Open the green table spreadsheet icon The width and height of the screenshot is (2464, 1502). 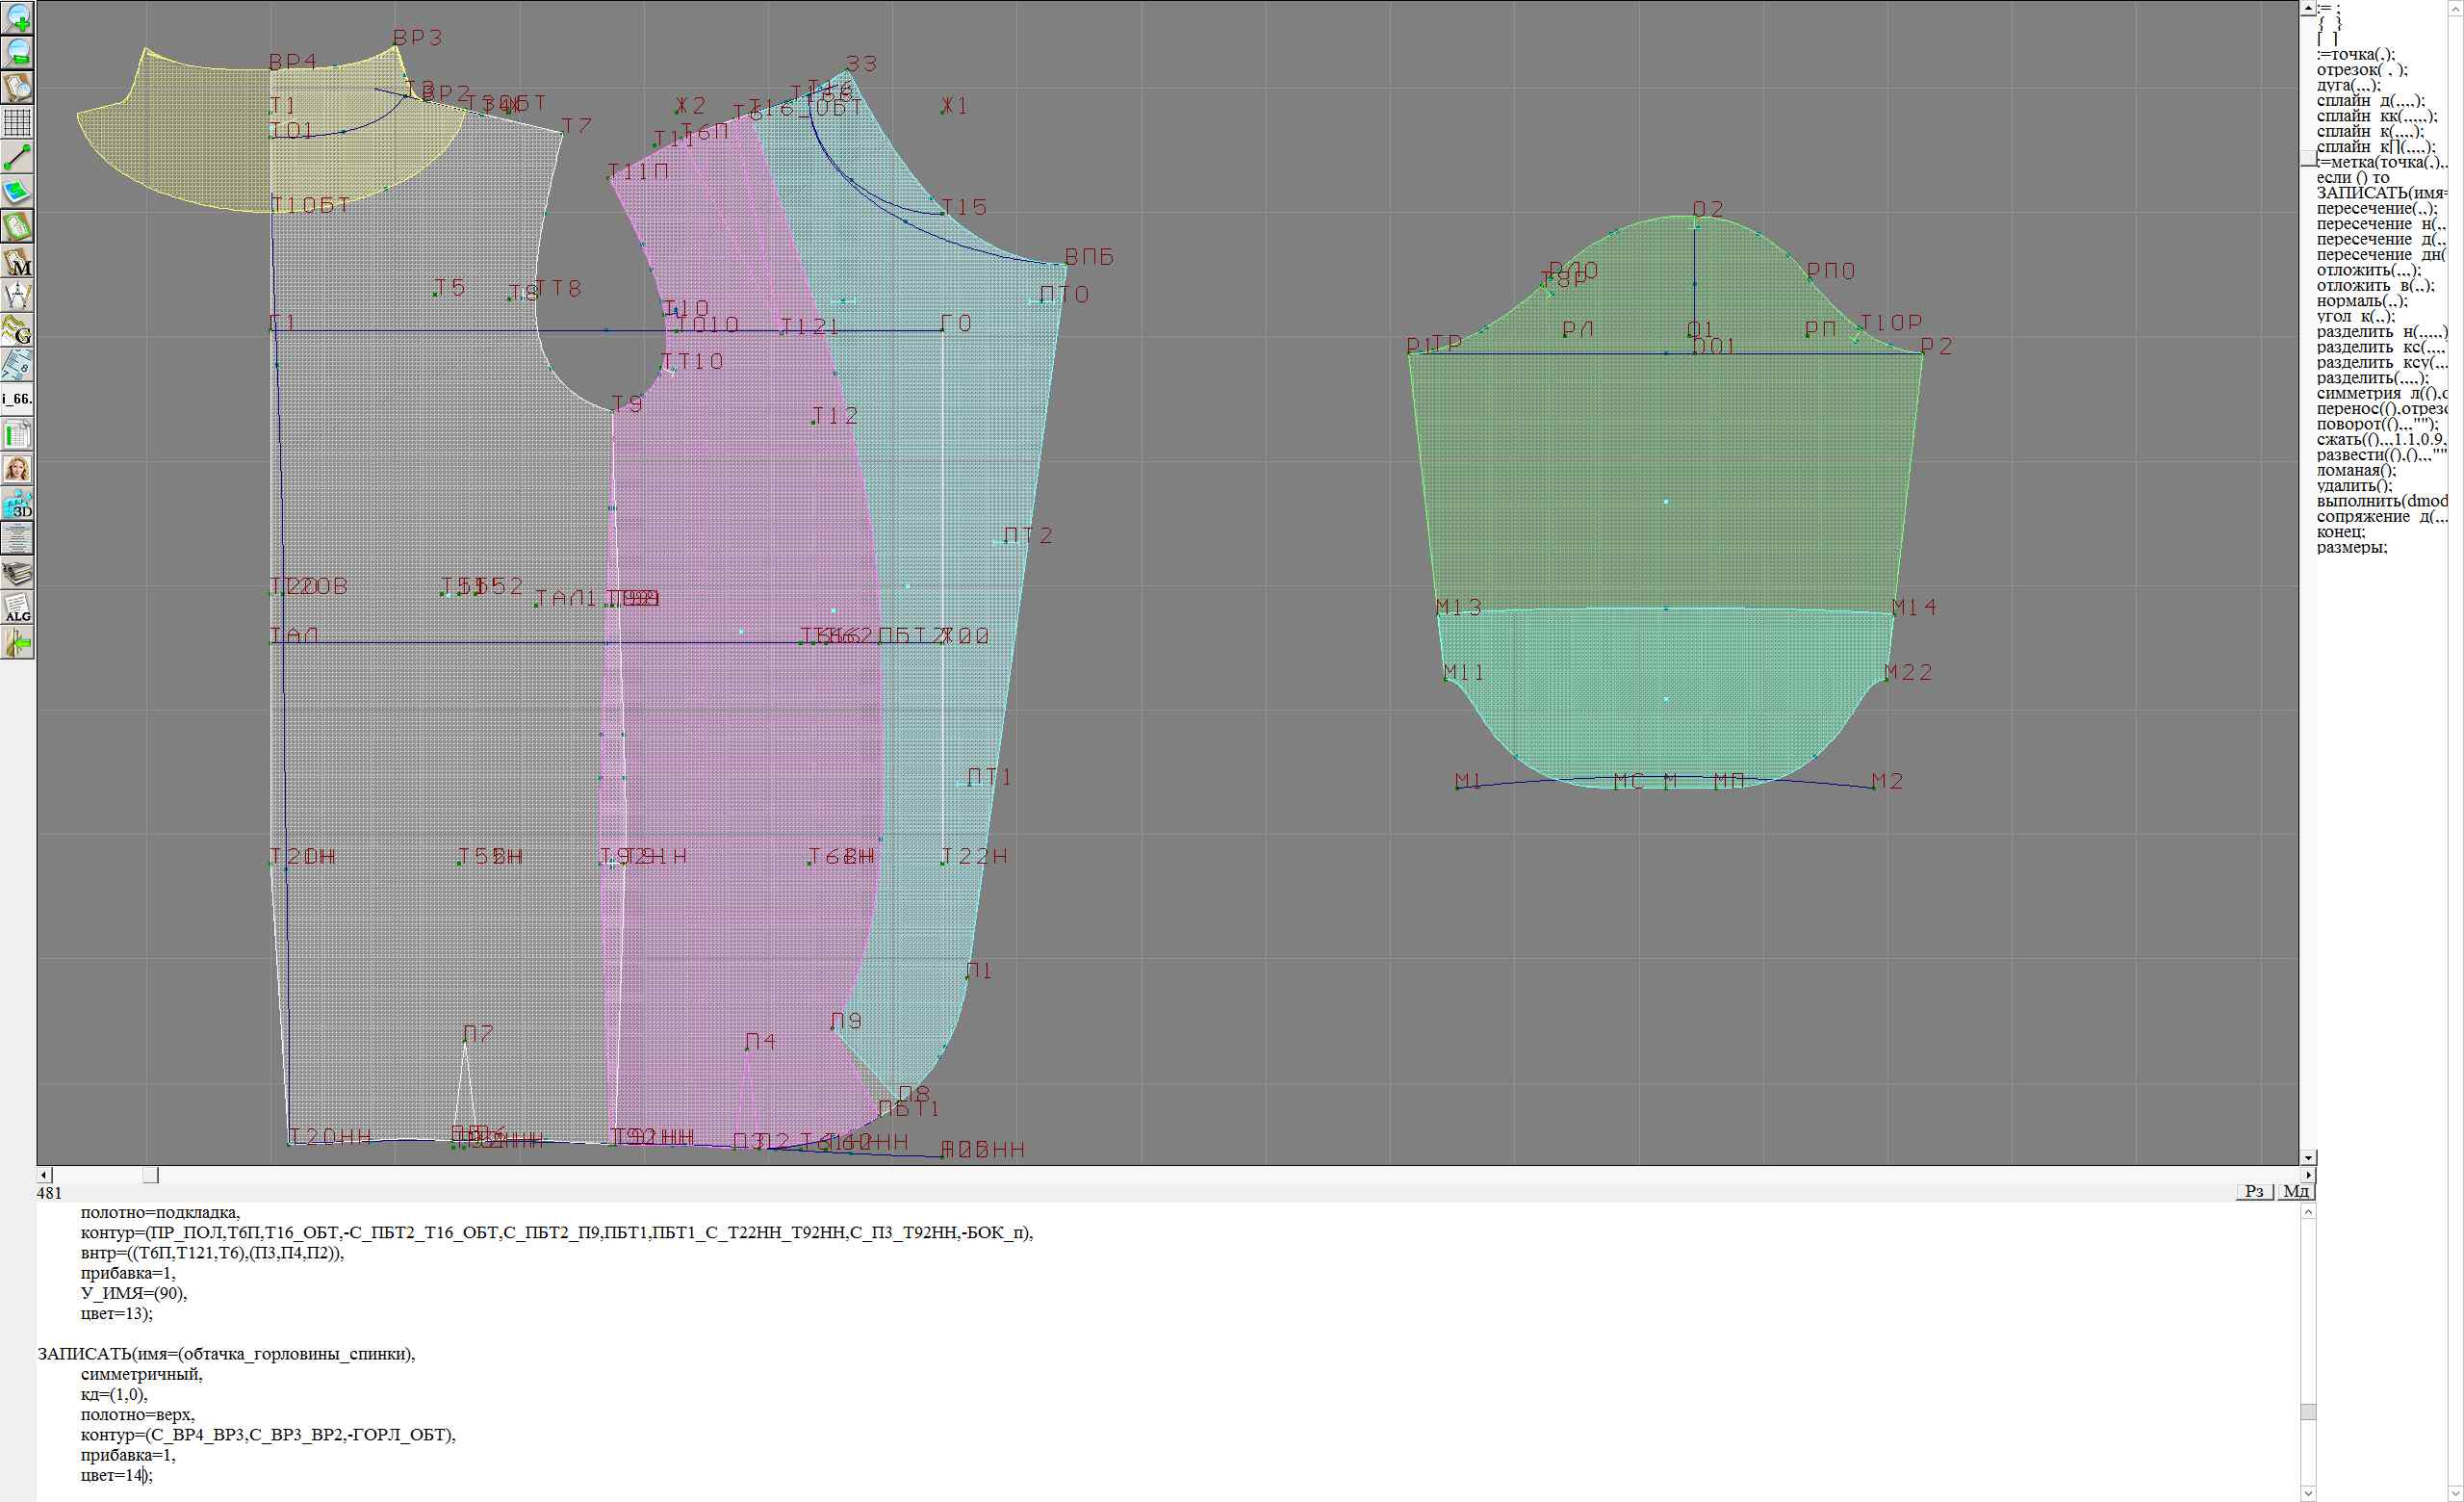point(18,435)
